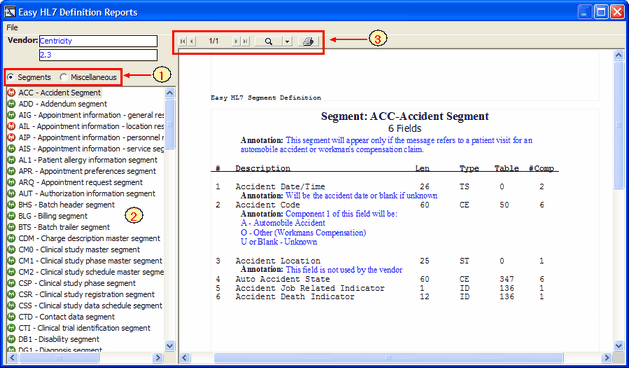Click report pane scroll up arrow
629x368 pixels.
coord(619,55)
